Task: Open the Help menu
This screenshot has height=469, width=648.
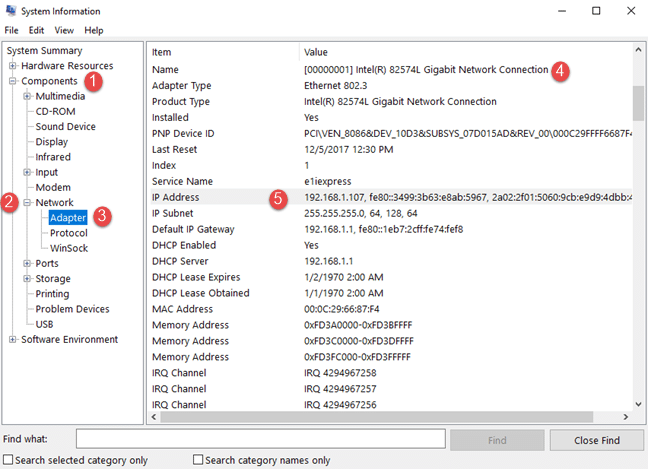Action: (94, 30)
